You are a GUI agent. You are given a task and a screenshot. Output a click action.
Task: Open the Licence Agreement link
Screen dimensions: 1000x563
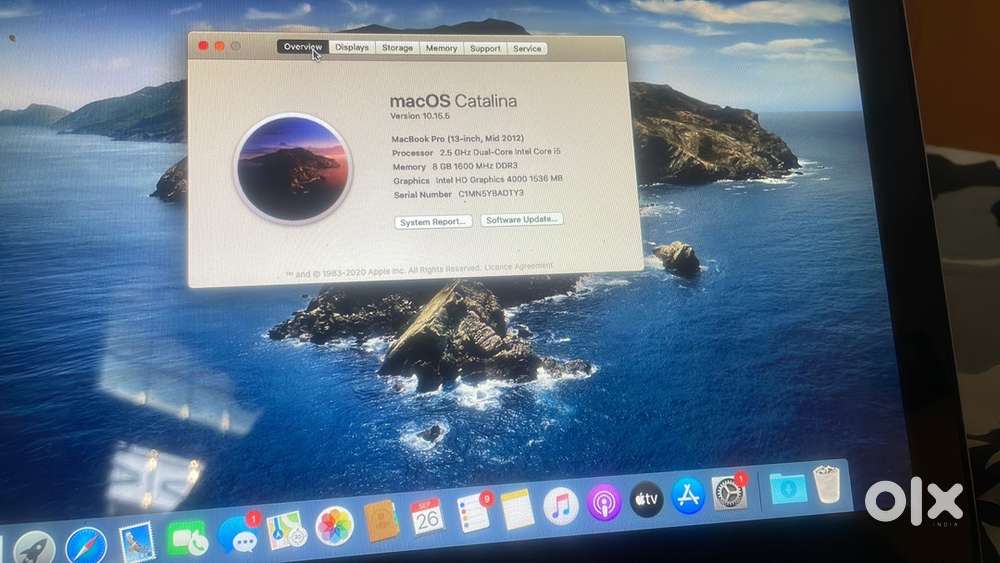[x=518, y=267]
